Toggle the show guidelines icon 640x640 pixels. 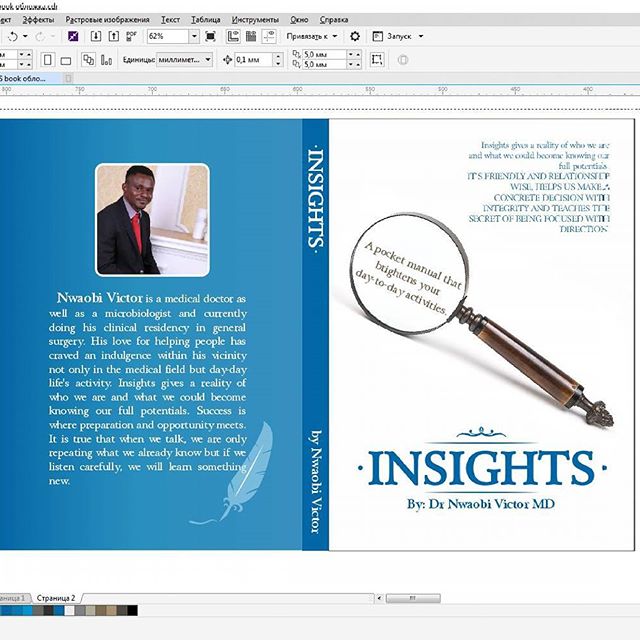(269, 36)
